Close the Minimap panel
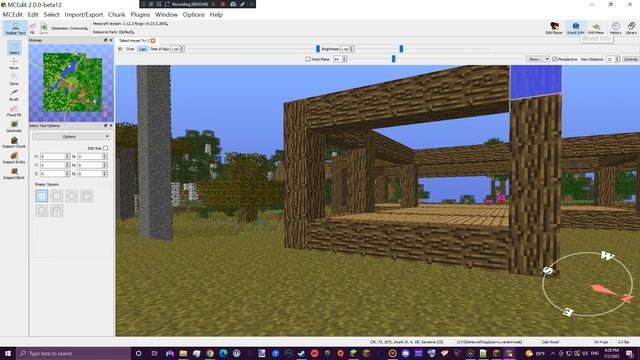This screenshot has width=640, height=360. tap(111, 40)
